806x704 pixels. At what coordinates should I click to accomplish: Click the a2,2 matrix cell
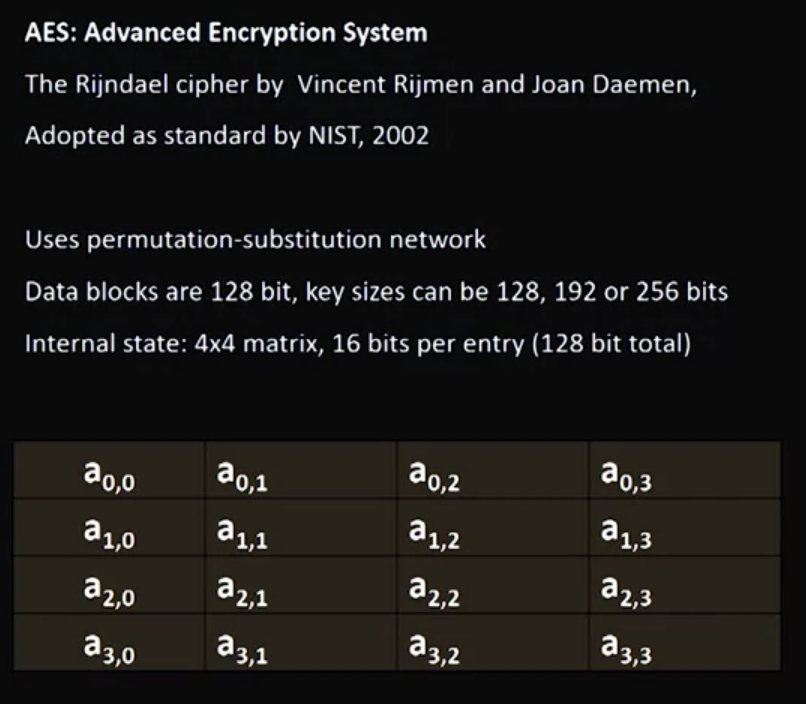pos(434,591)
